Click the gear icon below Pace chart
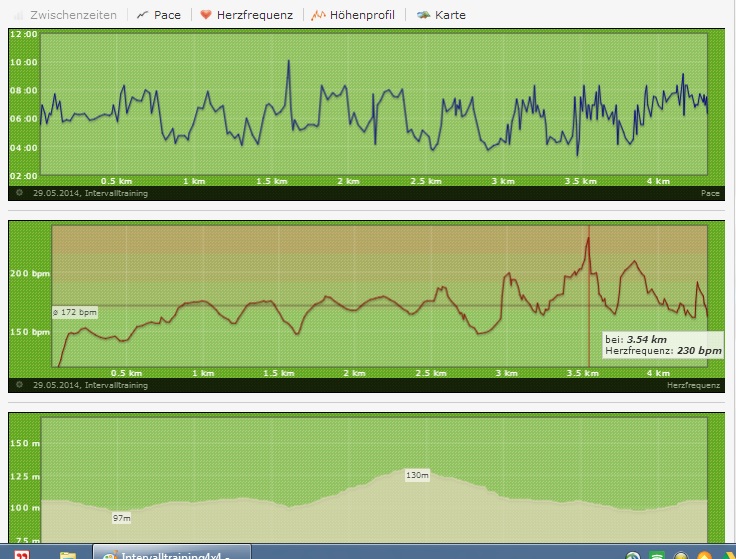This screenshot has height=559, width=736. (19, 193)
